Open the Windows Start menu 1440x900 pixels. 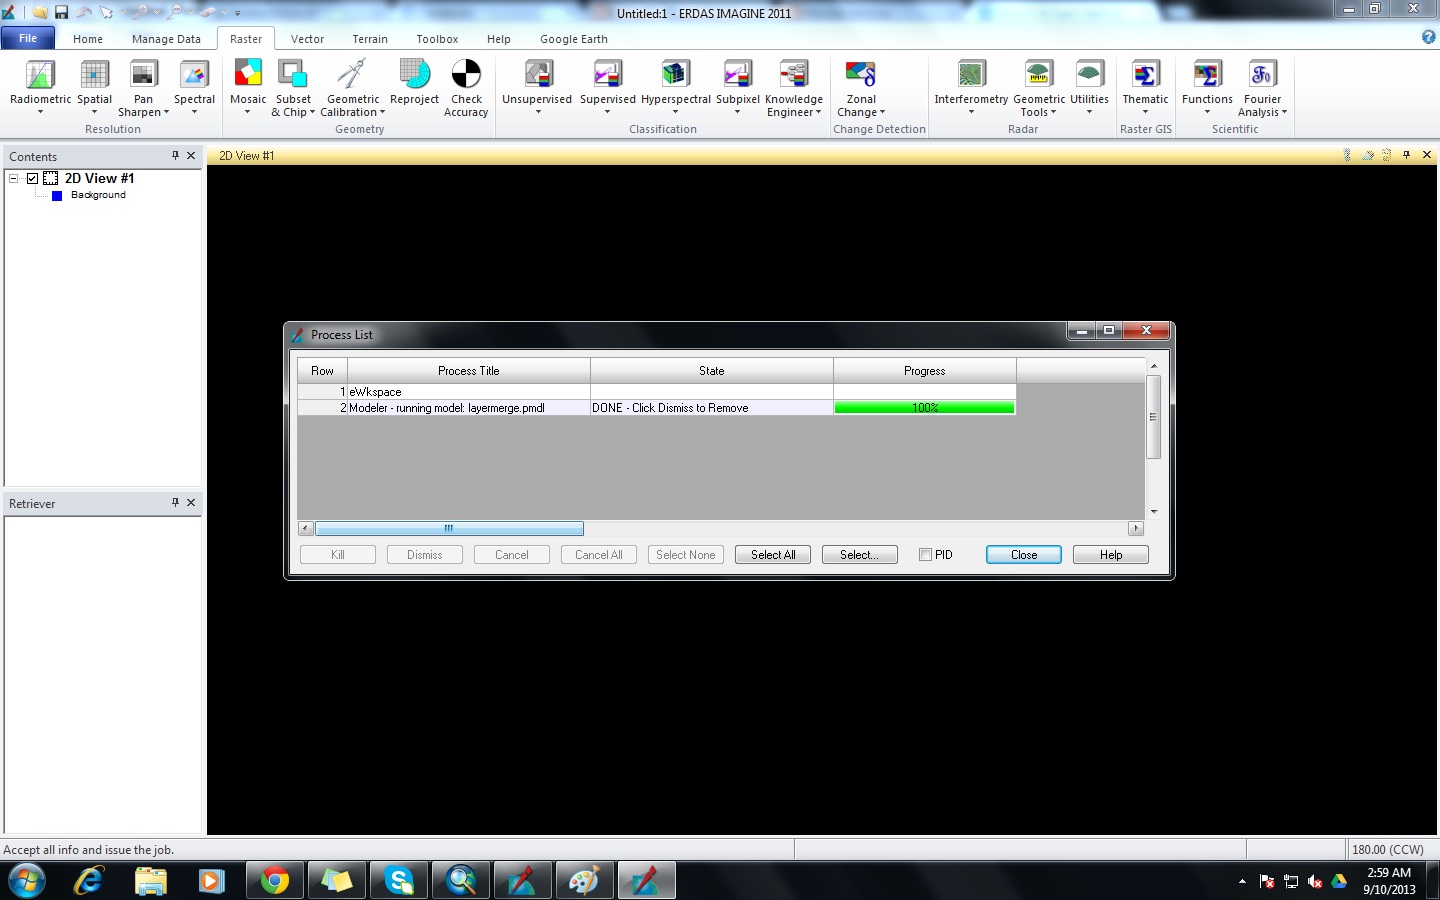[x=26, y=881]
